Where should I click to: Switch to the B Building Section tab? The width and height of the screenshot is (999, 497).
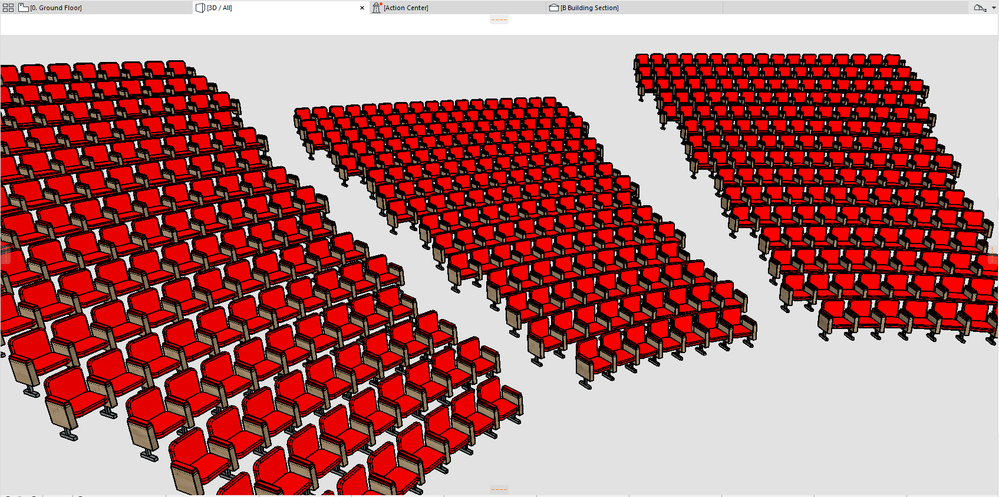pyautogui.click(x=634, y=8)
